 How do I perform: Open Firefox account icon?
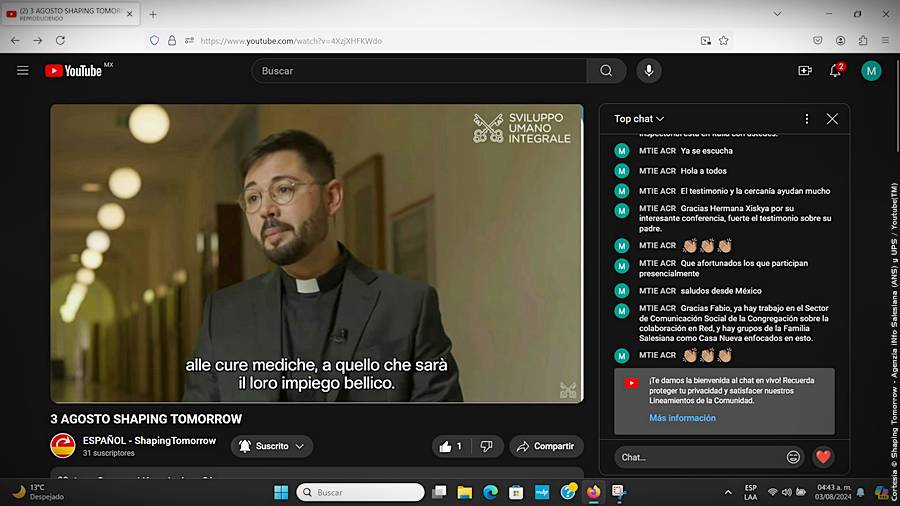tap(840, 40)
